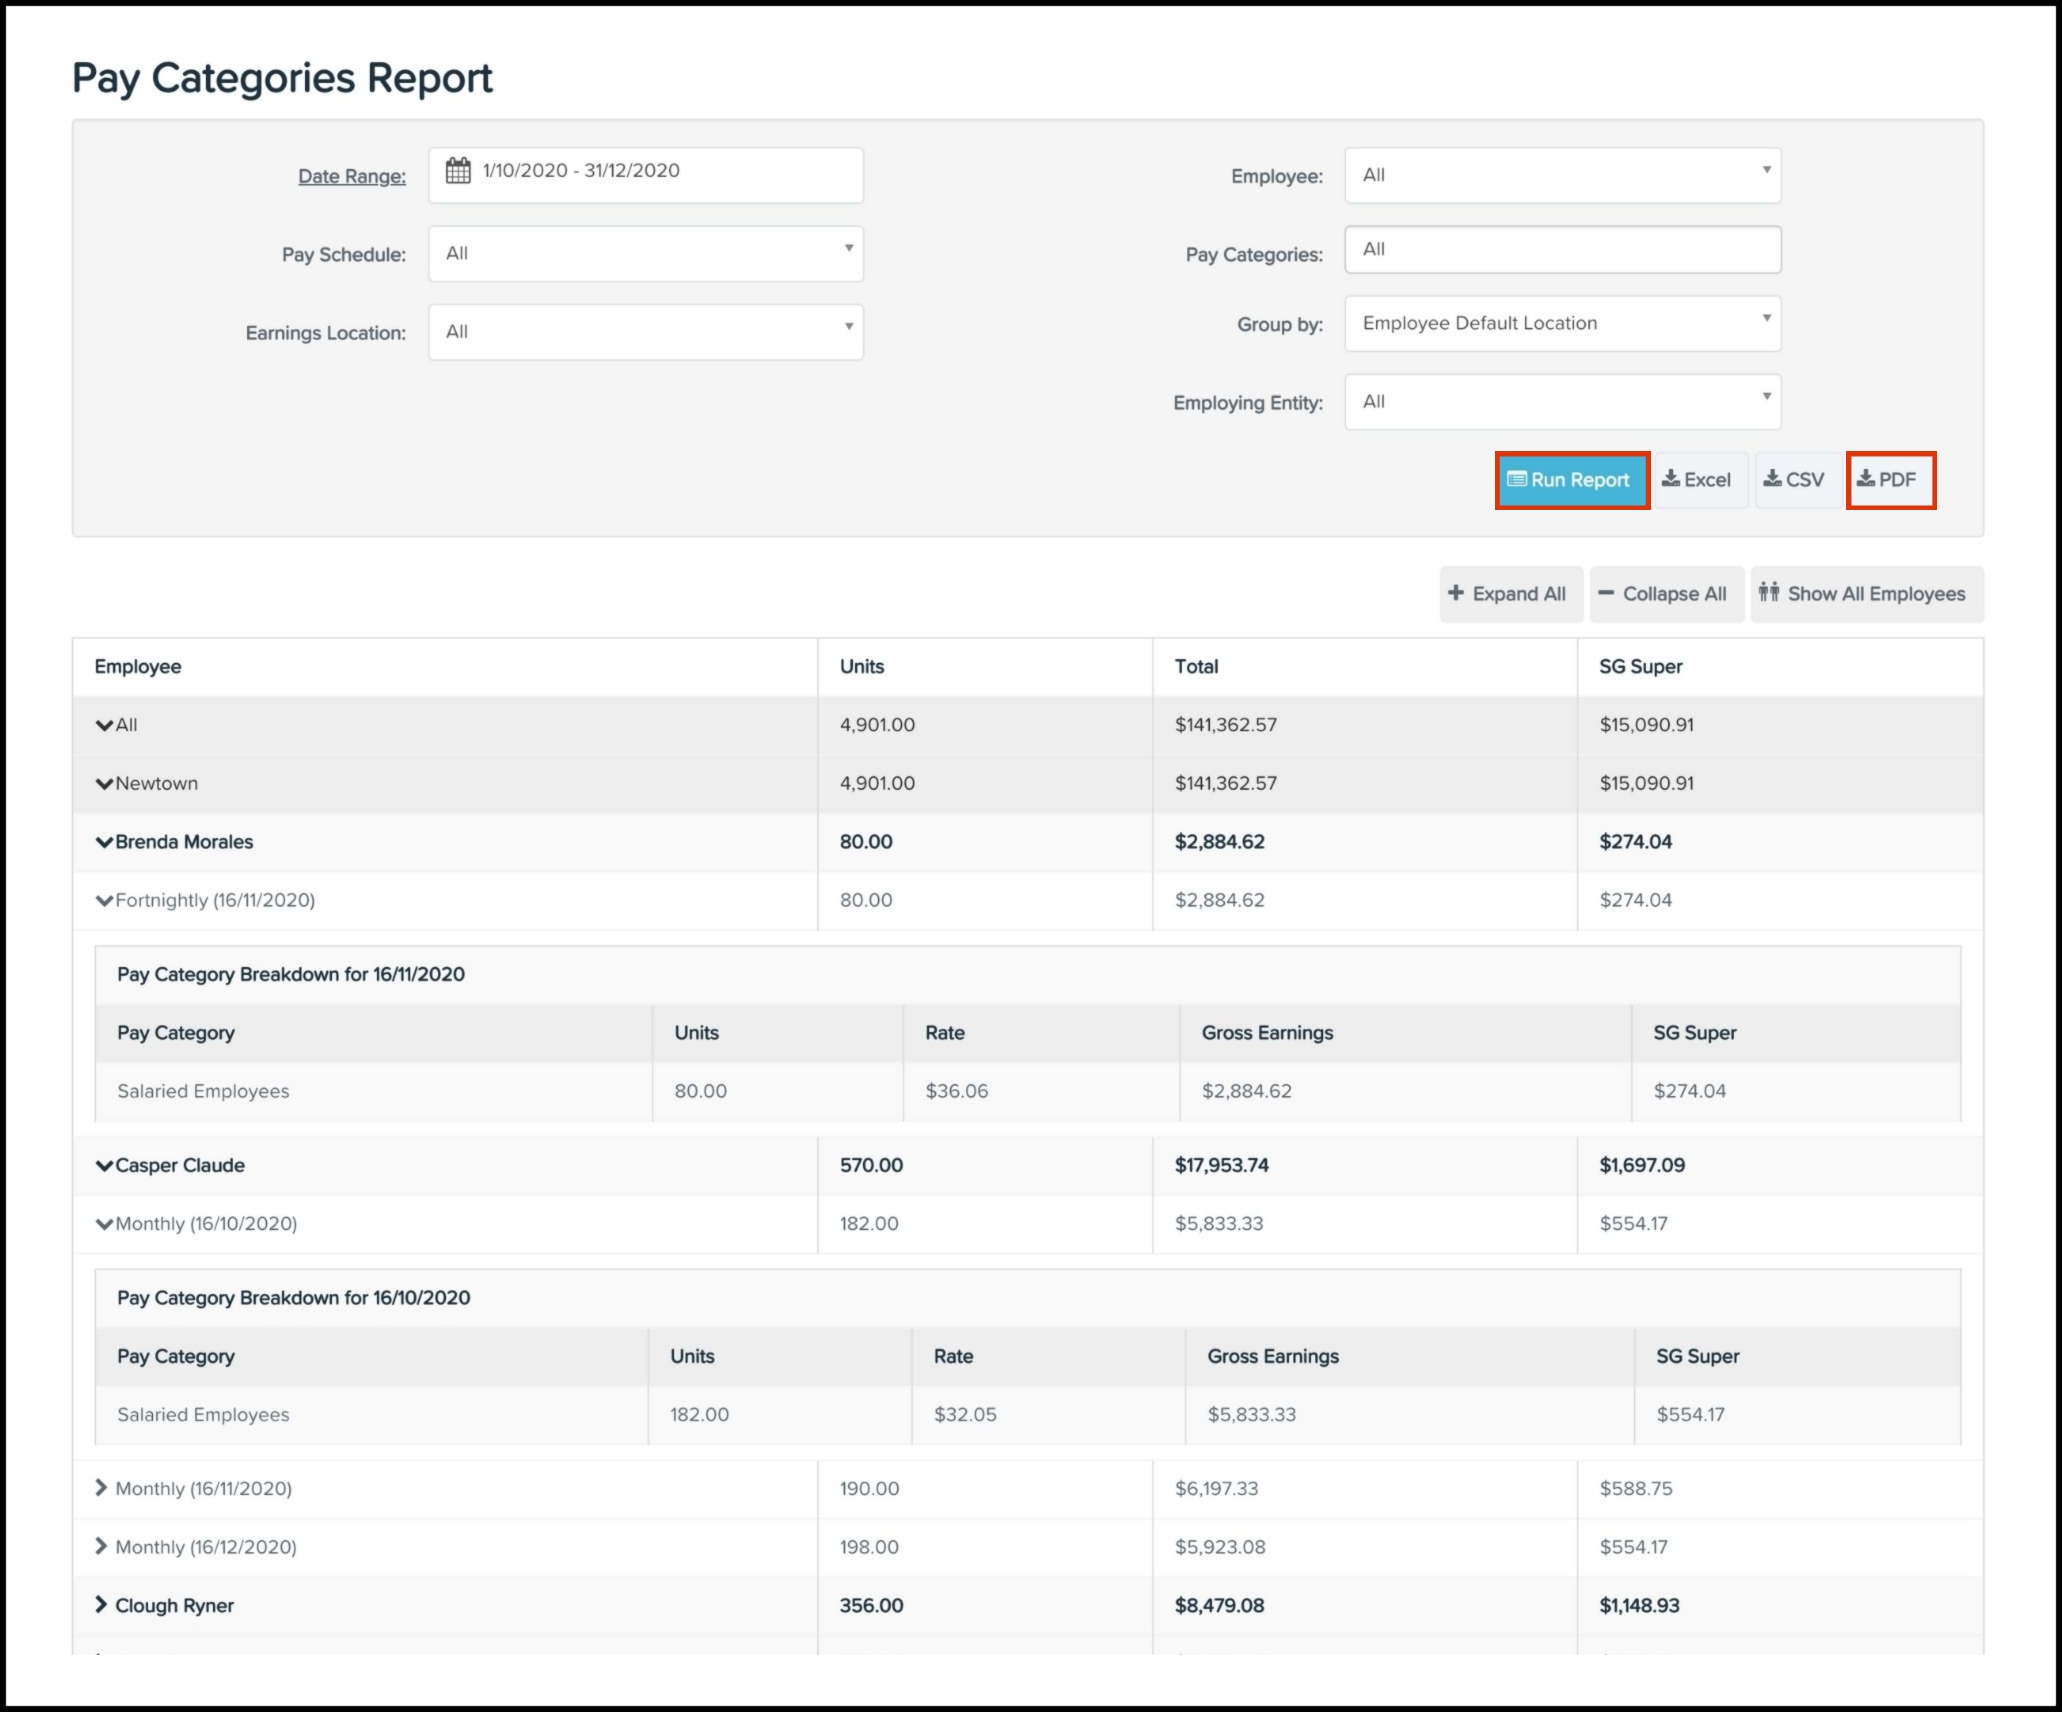Click the report icon inside Run Report

[1520, 480]
